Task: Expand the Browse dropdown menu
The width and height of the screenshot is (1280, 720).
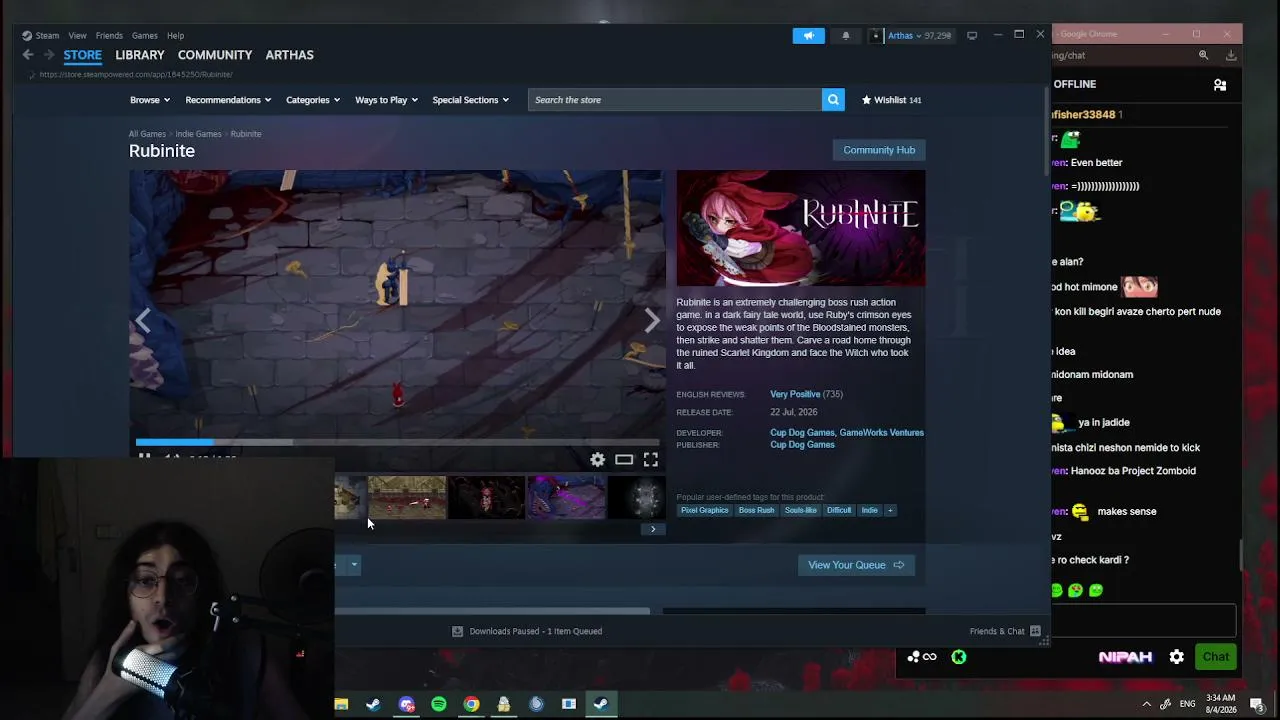Action: (x=150, y=100)
